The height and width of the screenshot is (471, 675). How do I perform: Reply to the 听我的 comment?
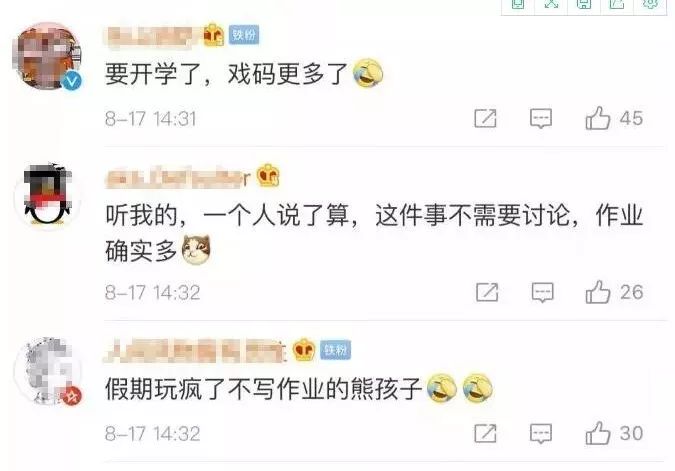coord(542,292)
